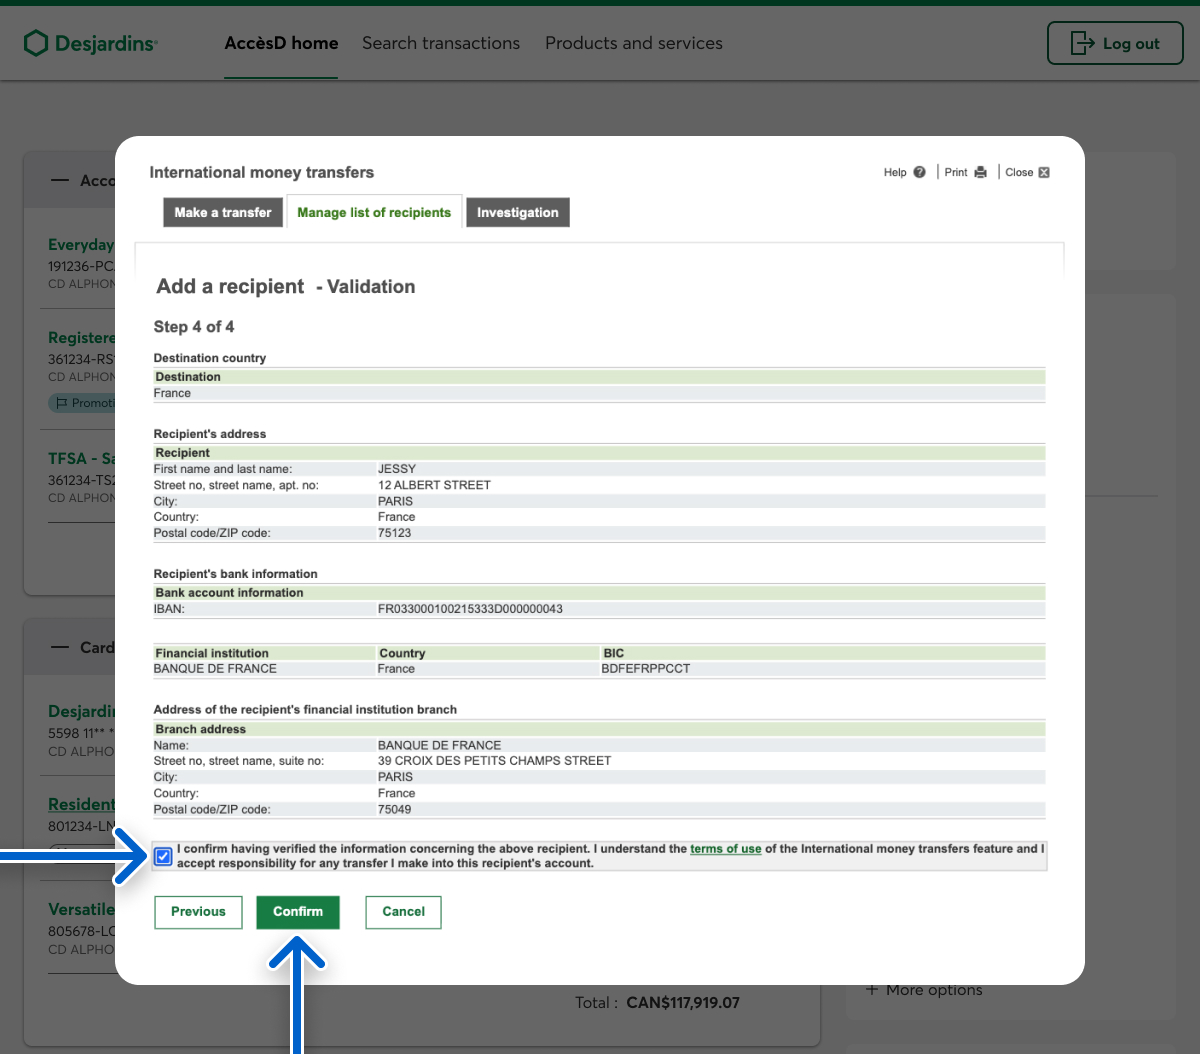
Task: Open AccèsD home tab
Action: (281, 43)
